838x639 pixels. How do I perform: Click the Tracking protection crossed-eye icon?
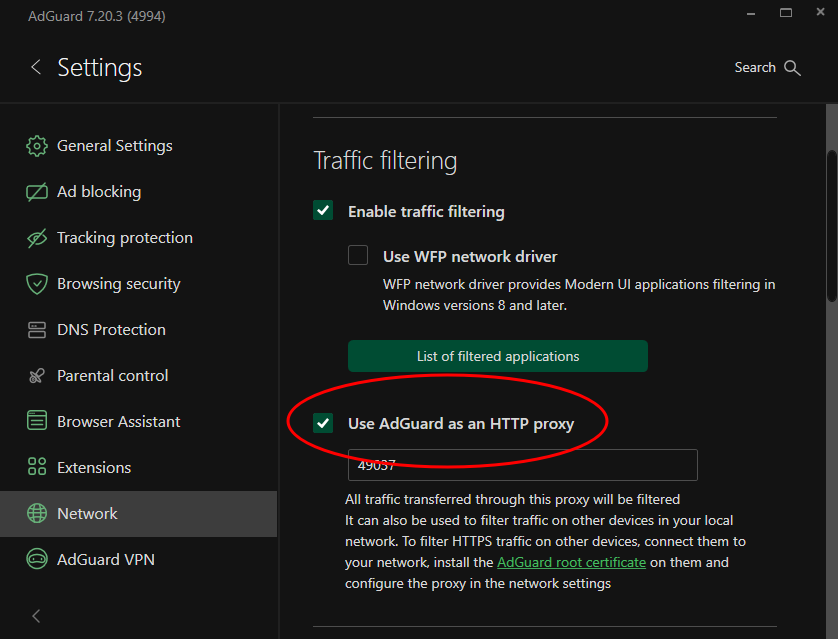36,238
